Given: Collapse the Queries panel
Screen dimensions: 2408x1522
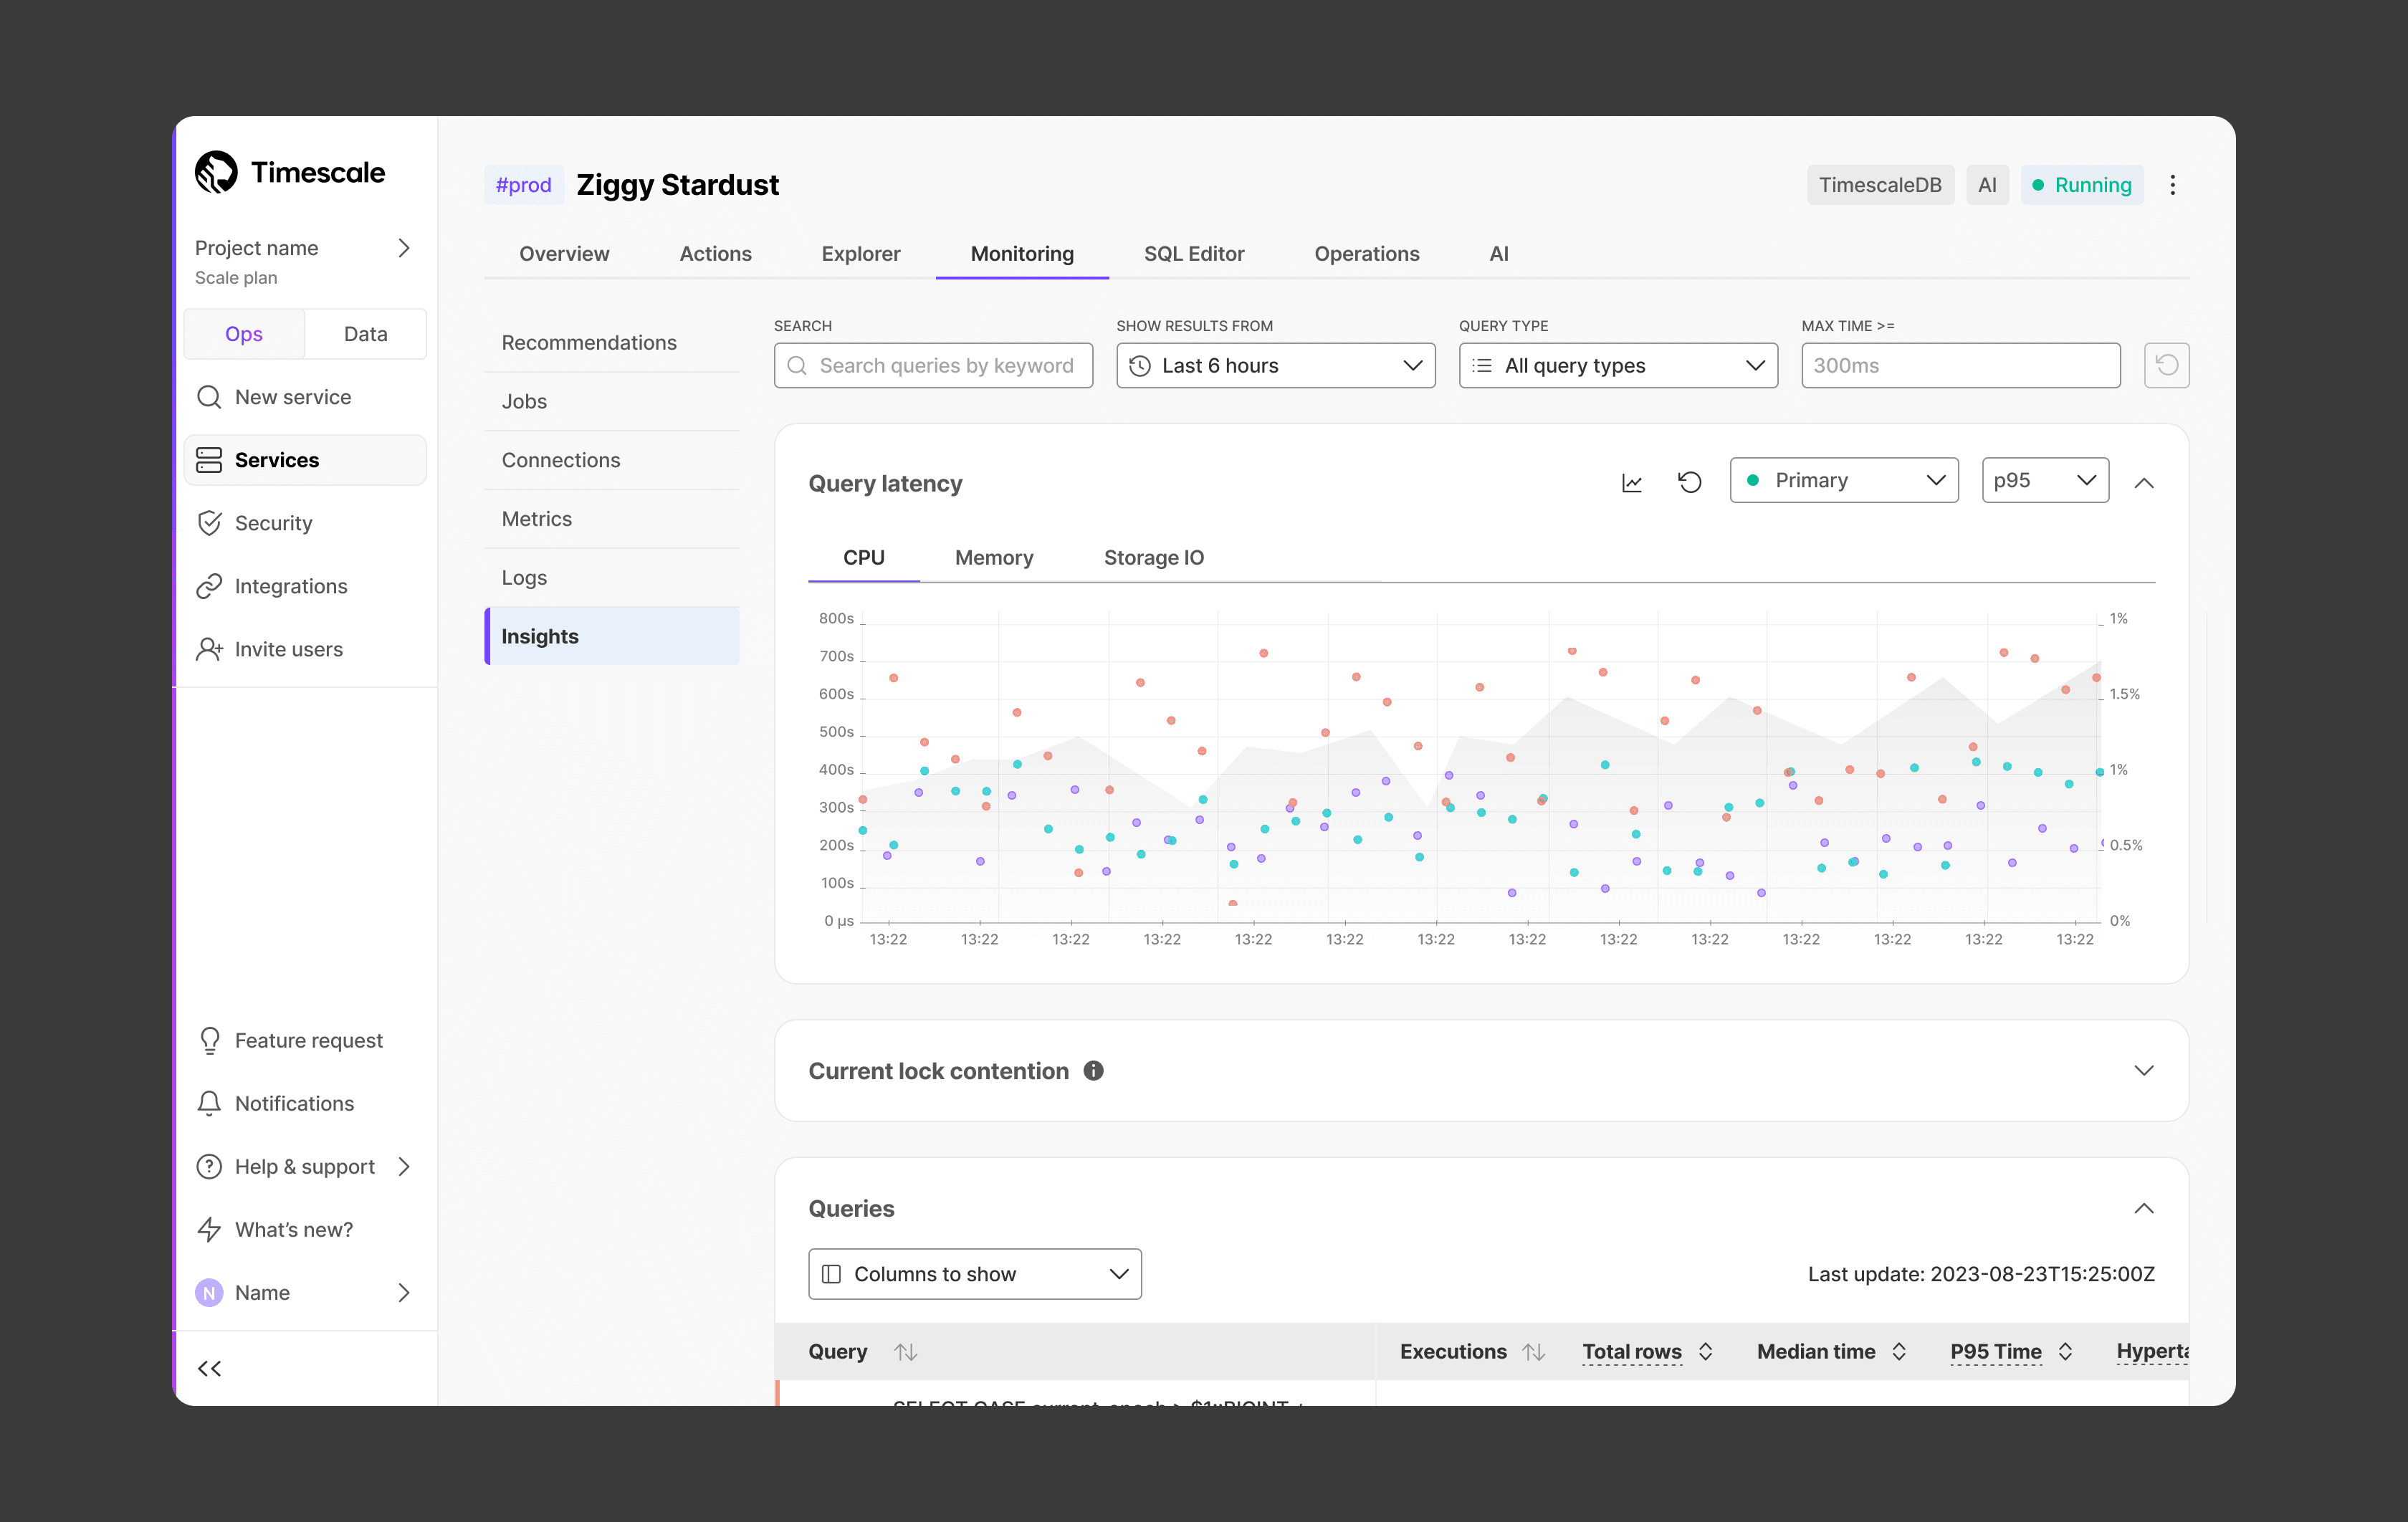Looking at the screenshot, I should click(2144, 1209).
